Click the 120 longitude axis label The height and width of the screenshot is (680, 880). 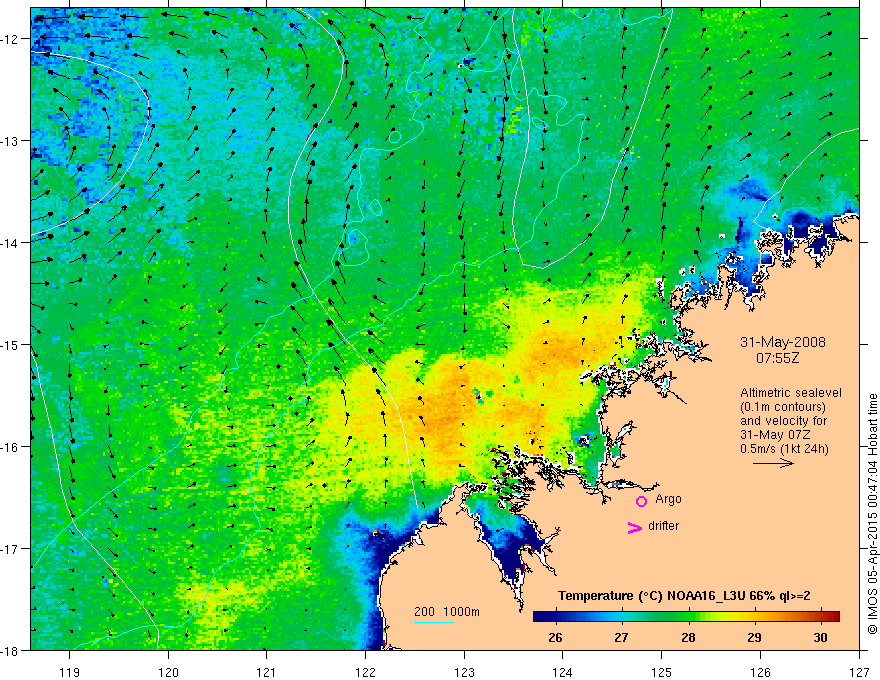pos(168,672)
